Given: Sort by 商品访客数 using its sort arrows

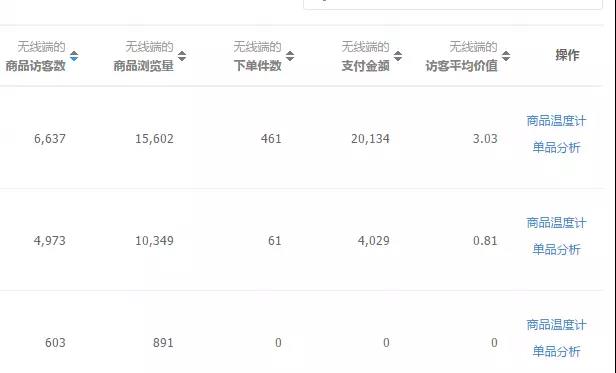Looking at the screenshot, I should 74,56.
